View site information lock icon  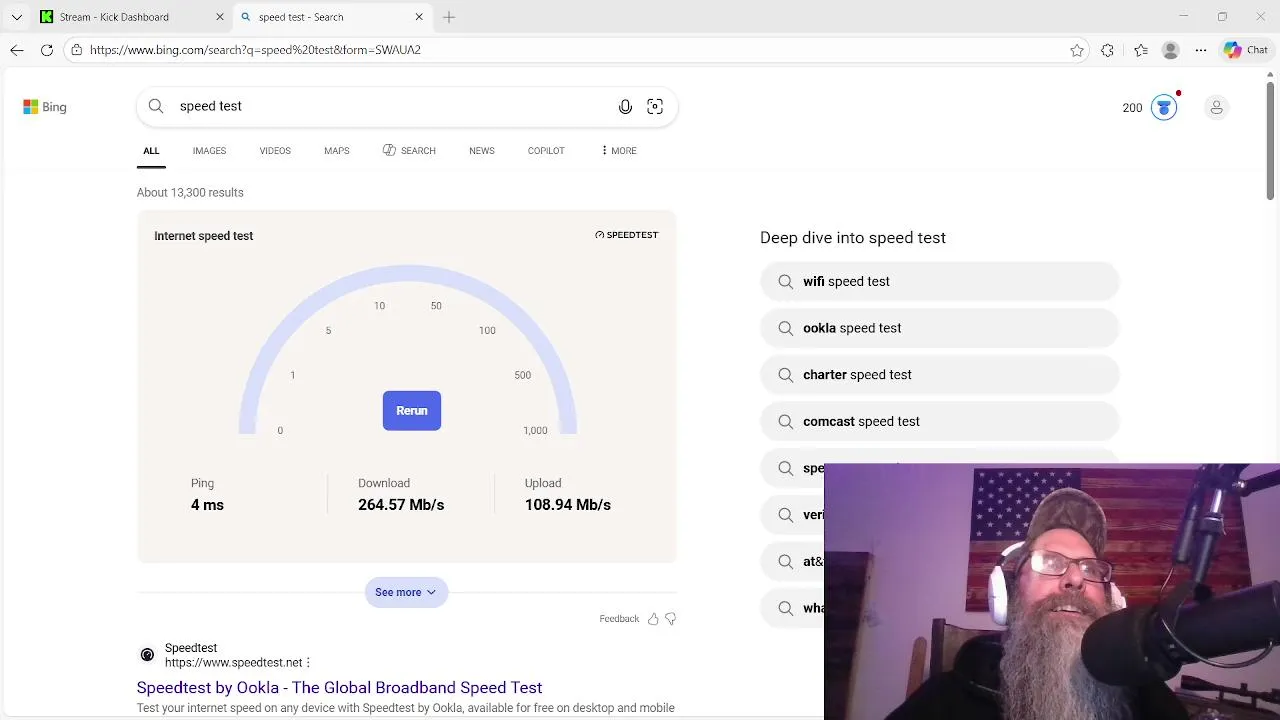click(x=77, y=50)
